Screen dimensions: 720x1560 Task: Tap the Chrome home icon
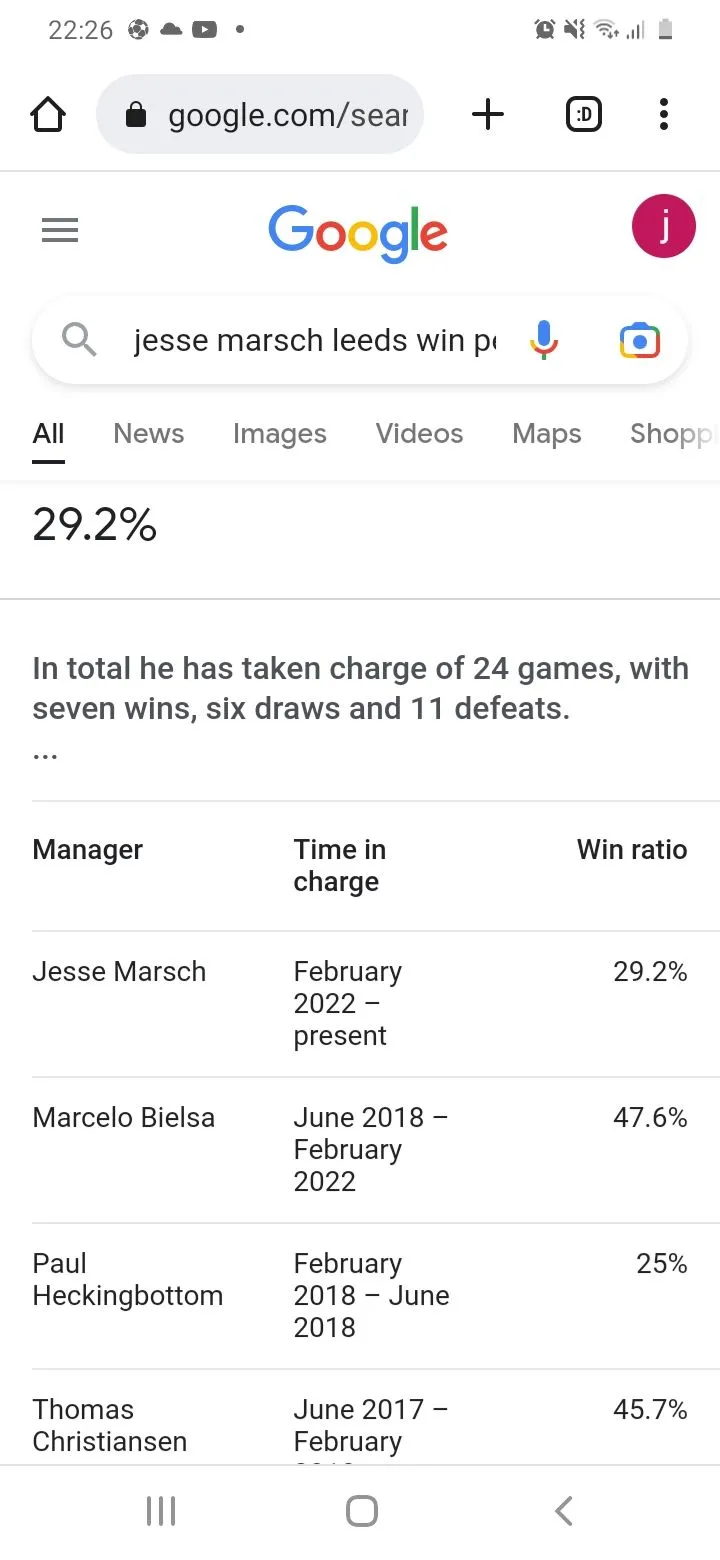click(x=48, y=116)
